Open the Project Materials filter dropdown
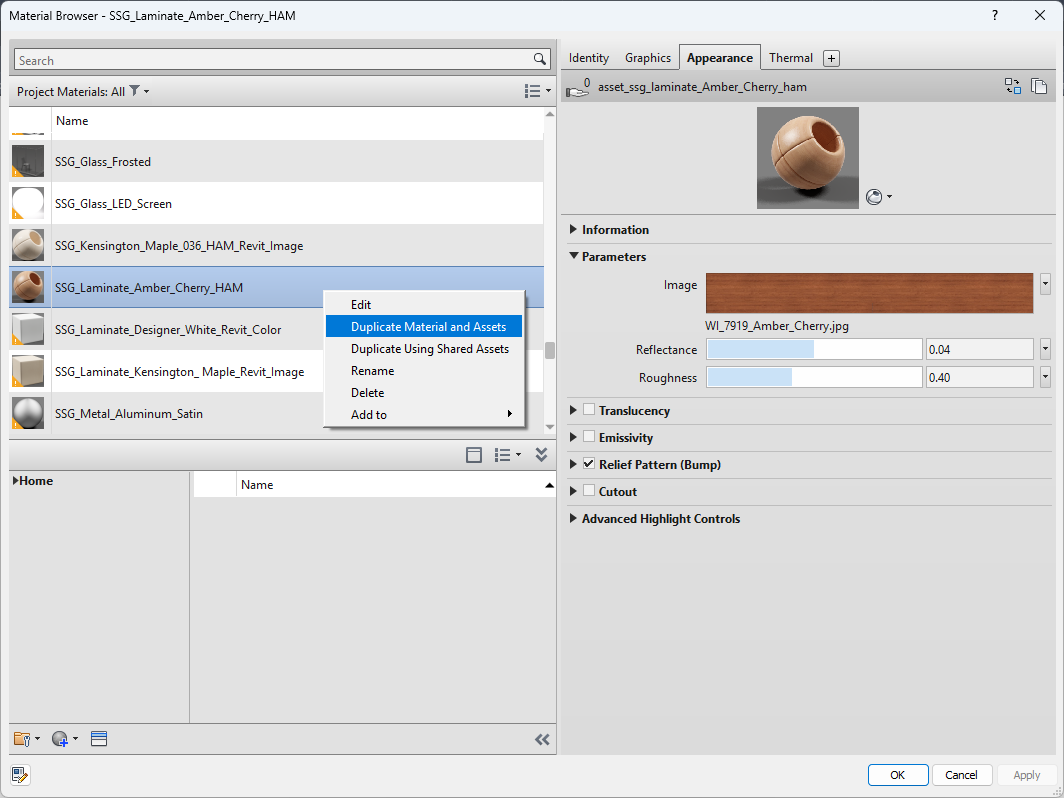Screen dimensions: 1064x798 [138, 91]
